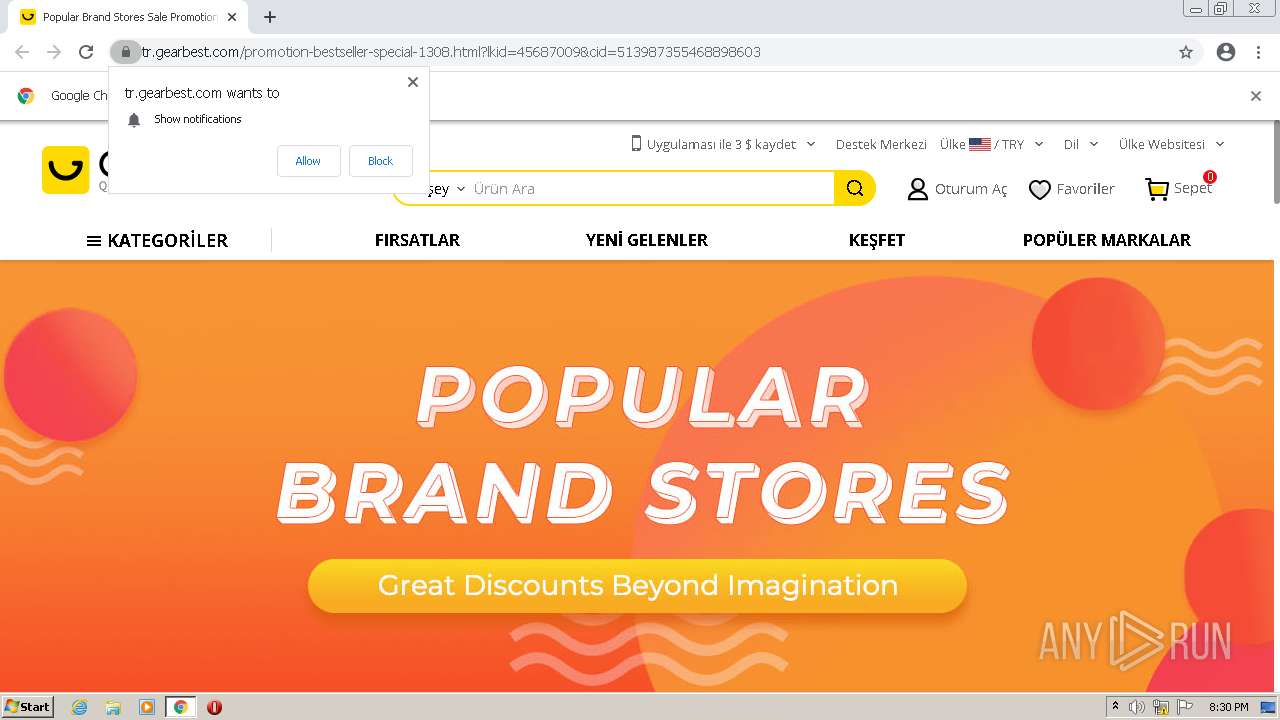Open the Chrome three-dot menu
The height and width of the screenshot is (720, 1280).
(x=1258, y=52)
